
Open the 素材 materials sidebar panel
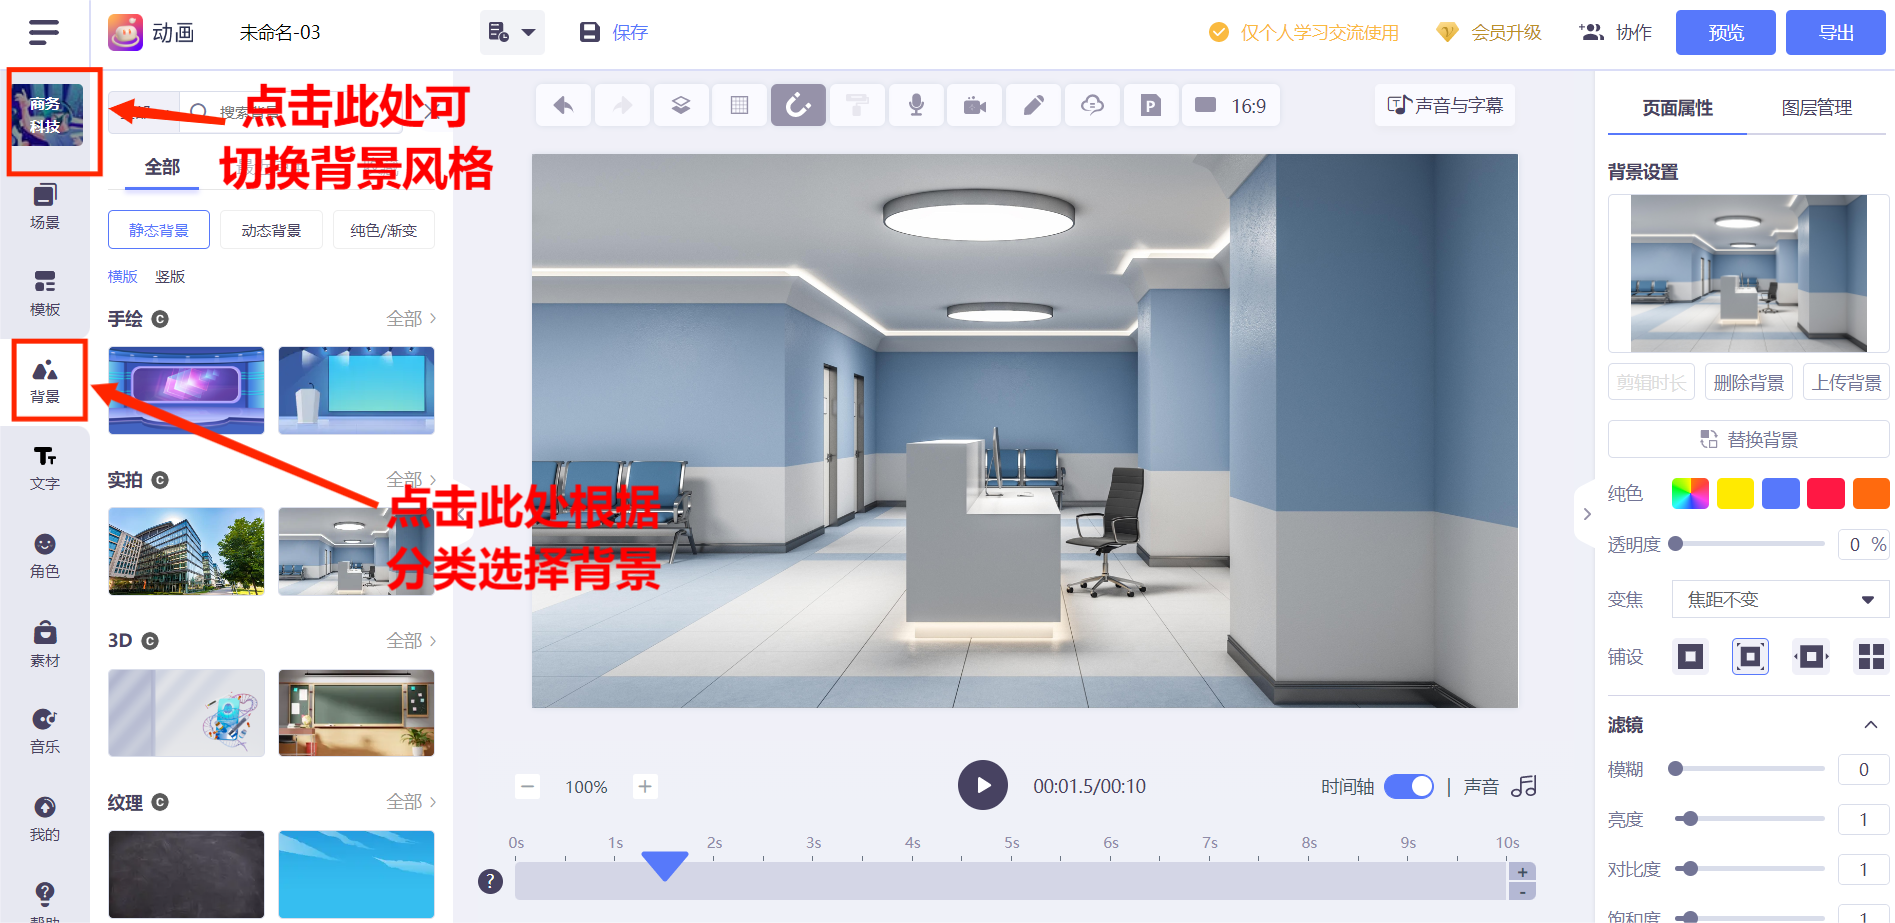[45, 644]
